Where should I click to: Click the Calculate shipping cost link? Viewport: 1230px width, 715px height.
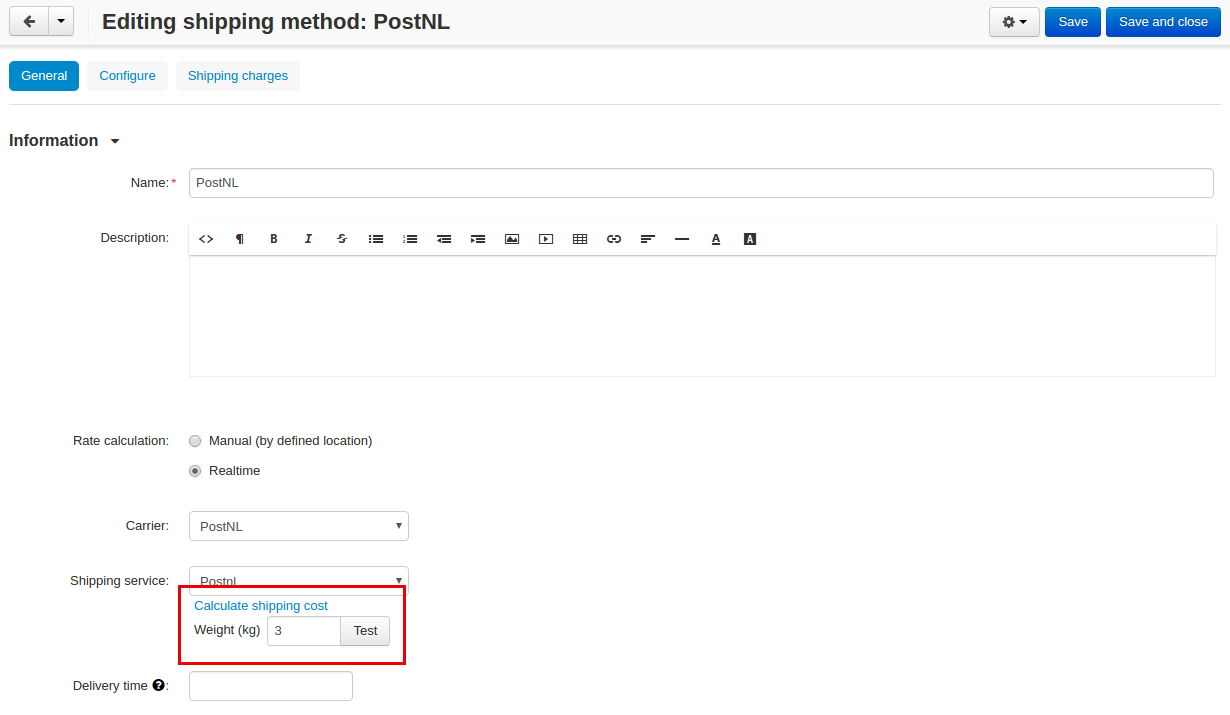click(261, 606)
